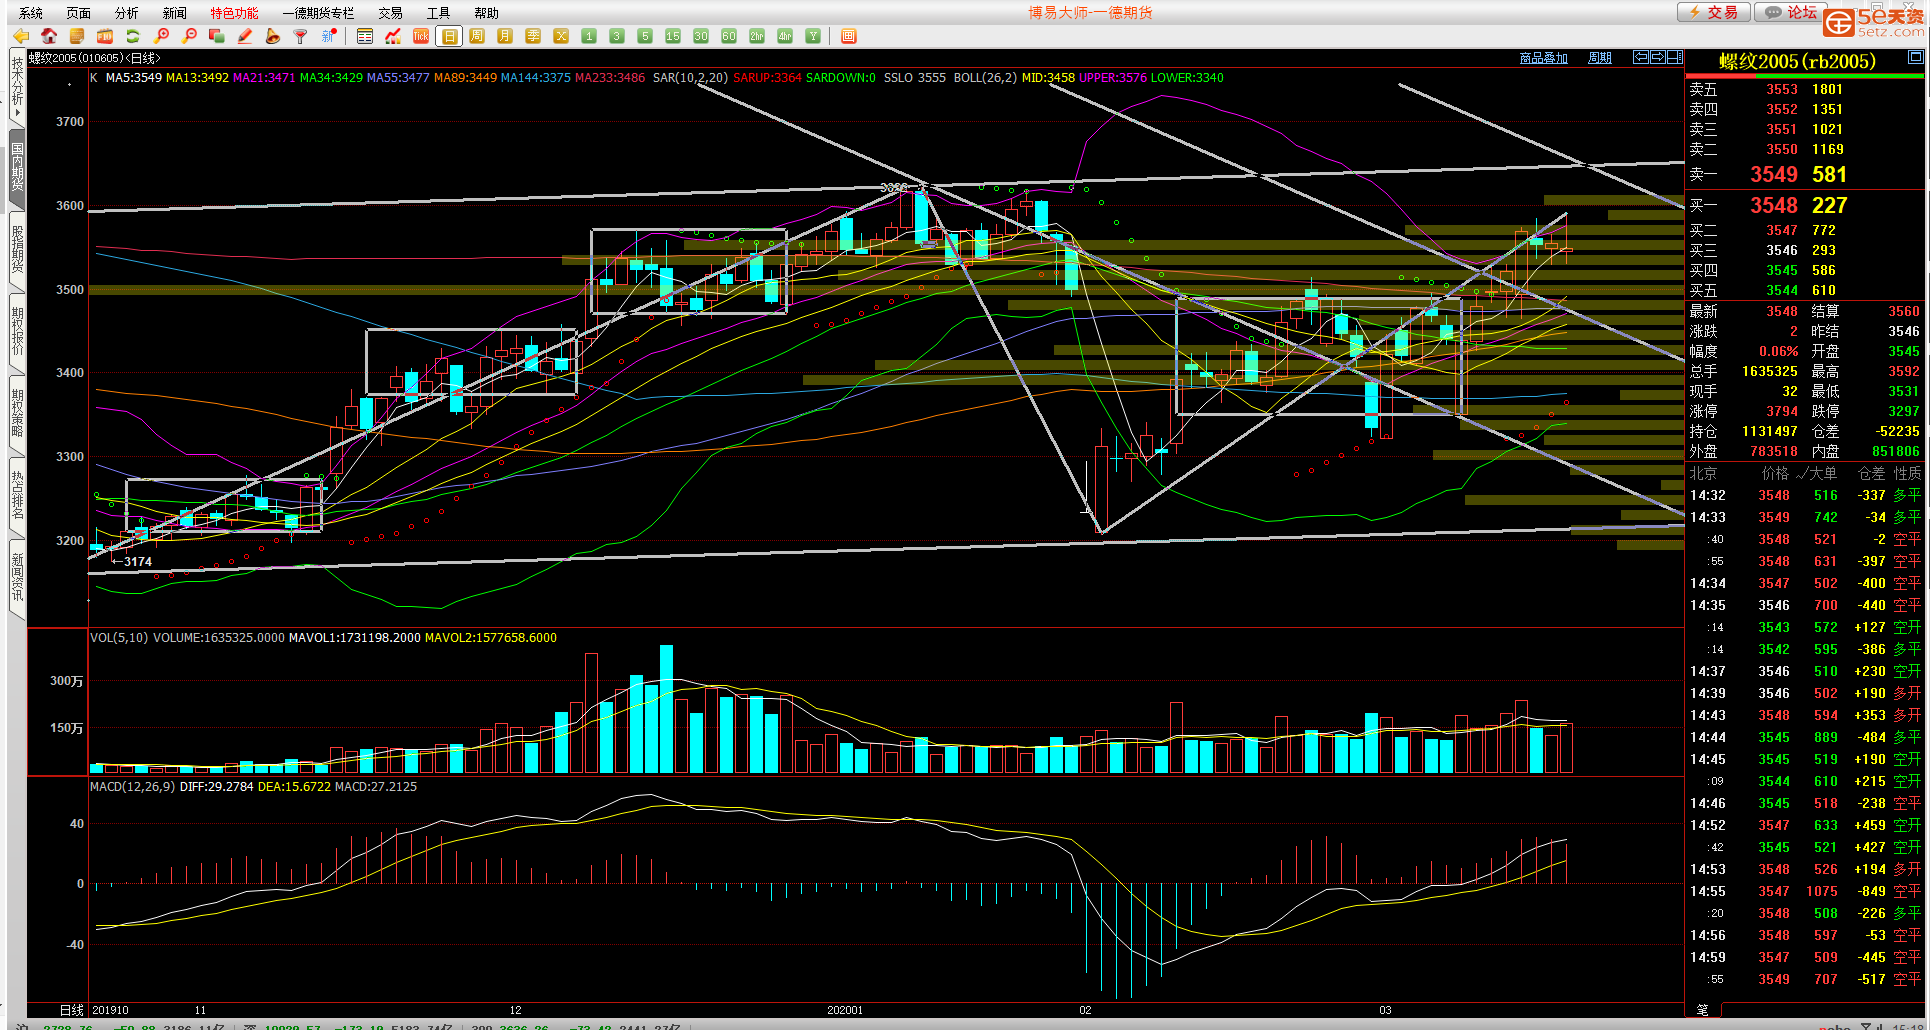Open the Tick chart icon
Viewport: 1930px width, 1030px height.
(421, 36)
